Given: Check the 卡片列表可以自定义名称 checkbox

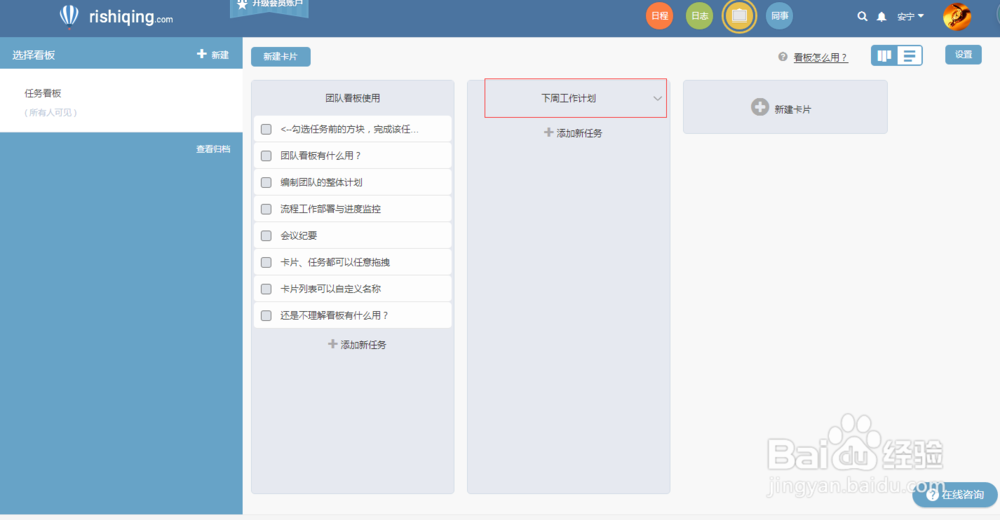Looking at the screenshot, I should click(267, 289).
